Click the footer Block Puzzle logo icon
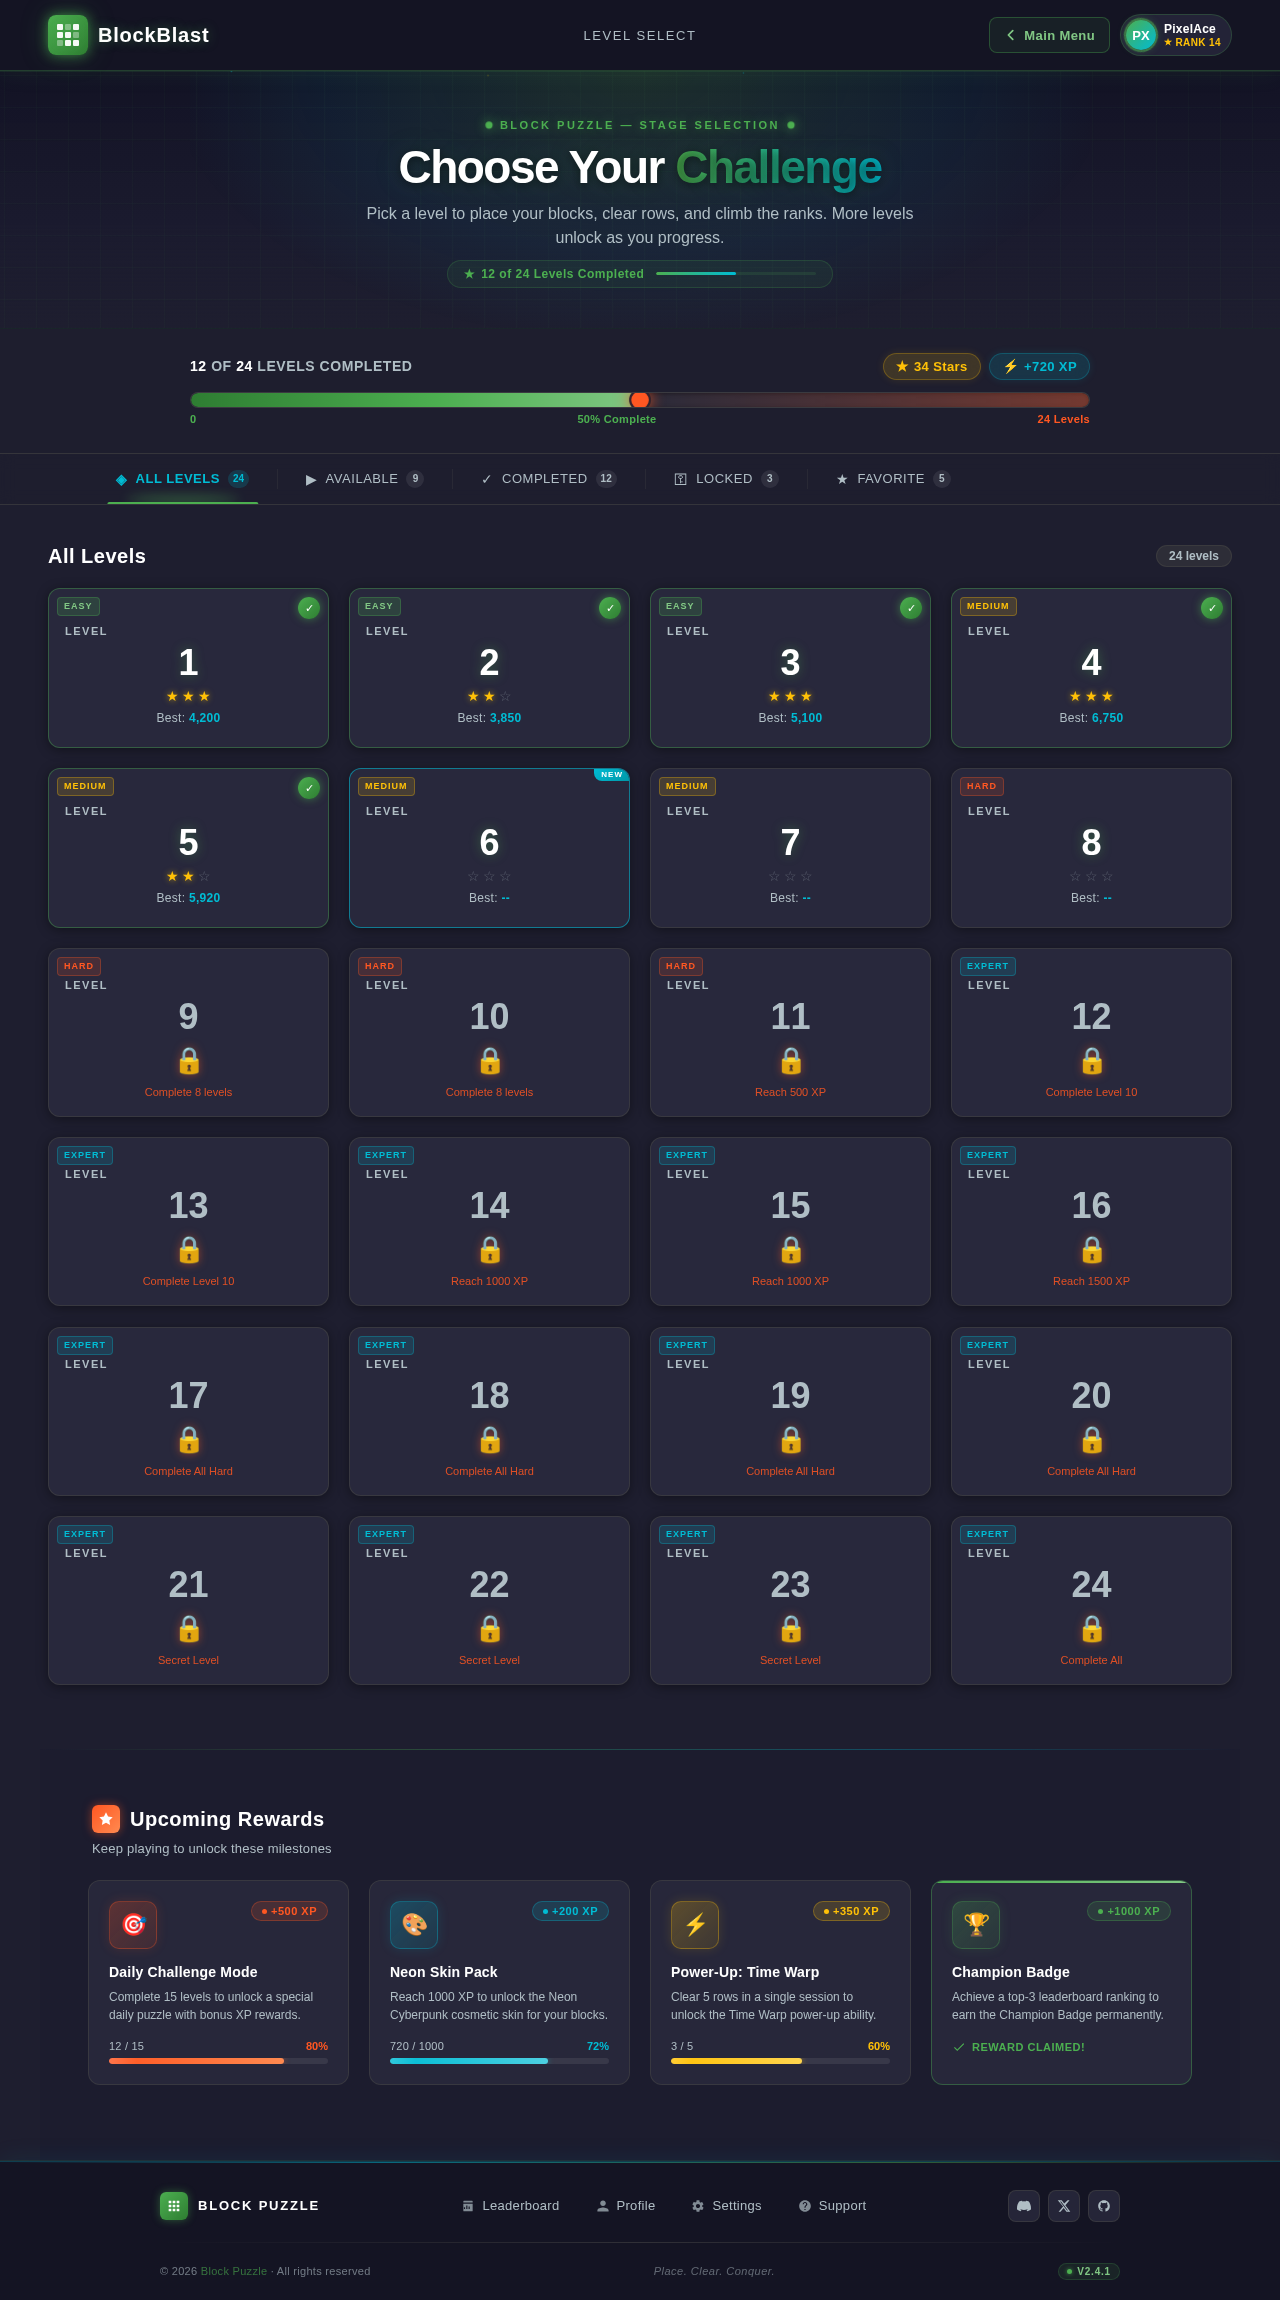The width and height of the screenshot is (1280, 2300). pyautogui.click(x=174, y=2206)
